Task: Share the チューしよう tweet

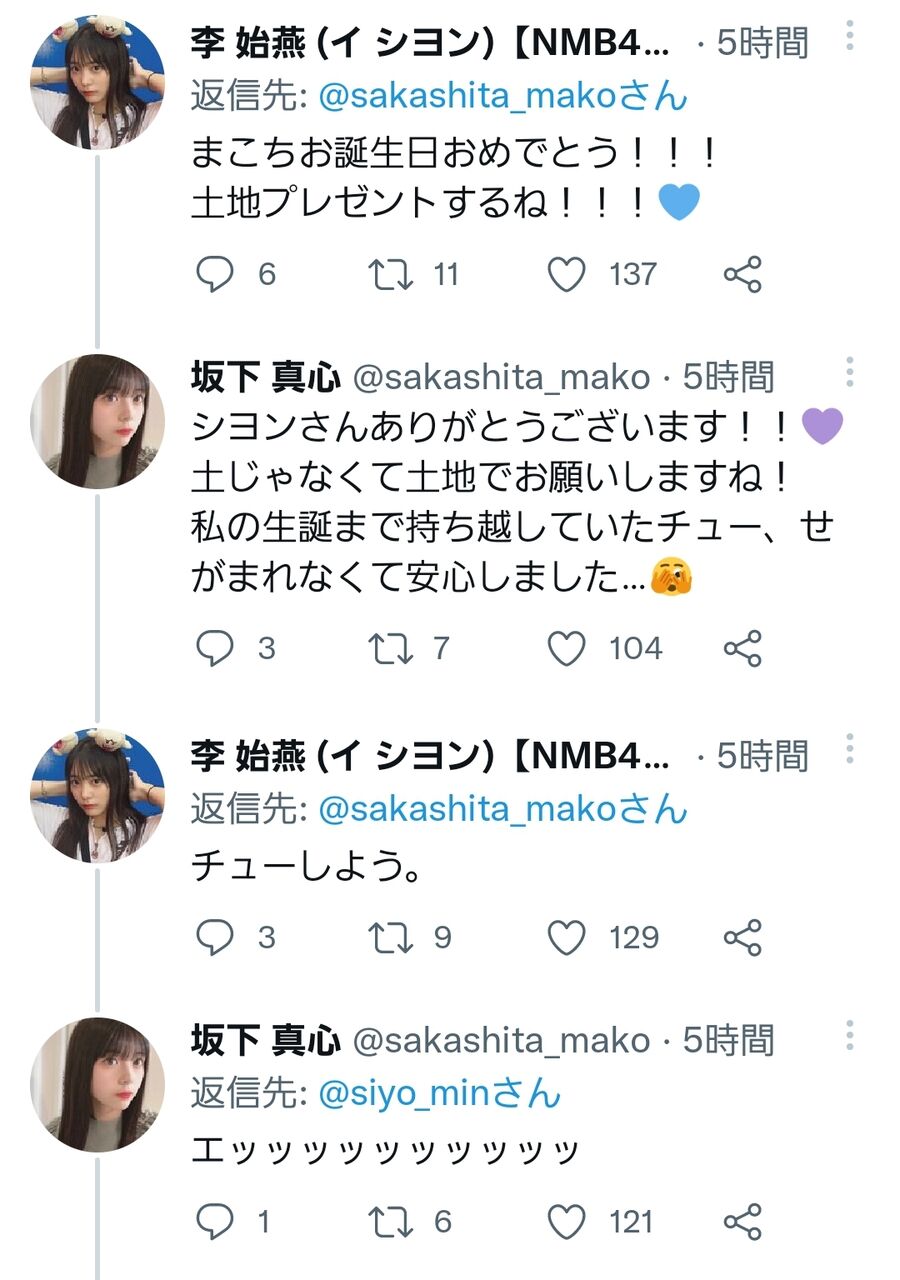Action: tap(742, 937)
